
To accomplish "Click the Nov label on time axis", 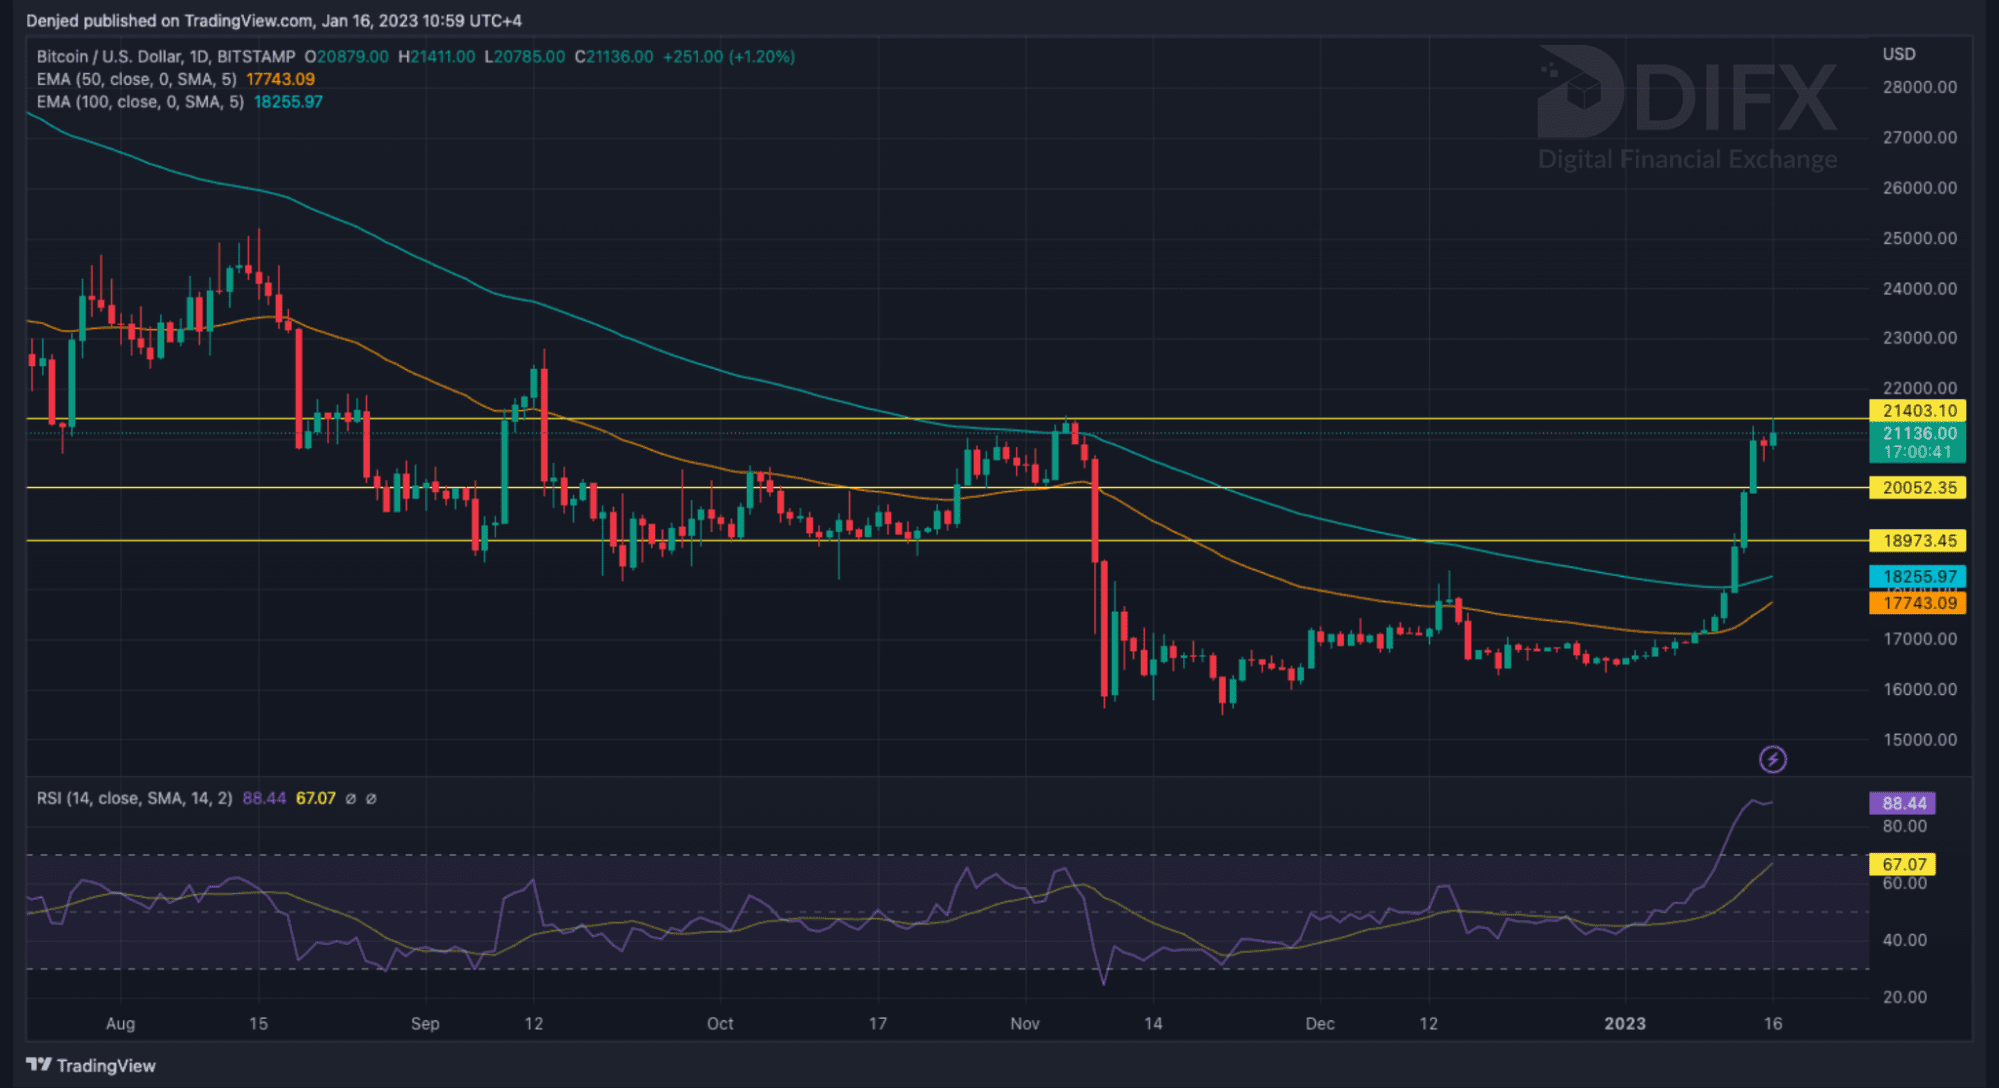I will tap(1024, 1023).
